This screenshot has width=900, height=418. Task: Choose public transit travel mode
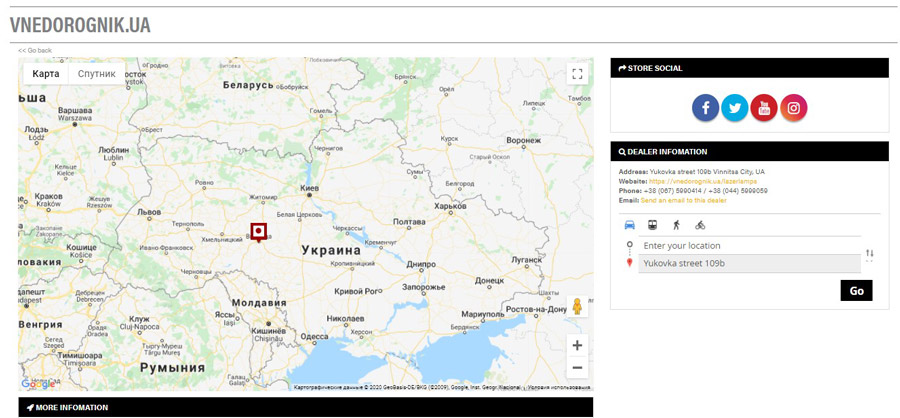coord(652,225)
